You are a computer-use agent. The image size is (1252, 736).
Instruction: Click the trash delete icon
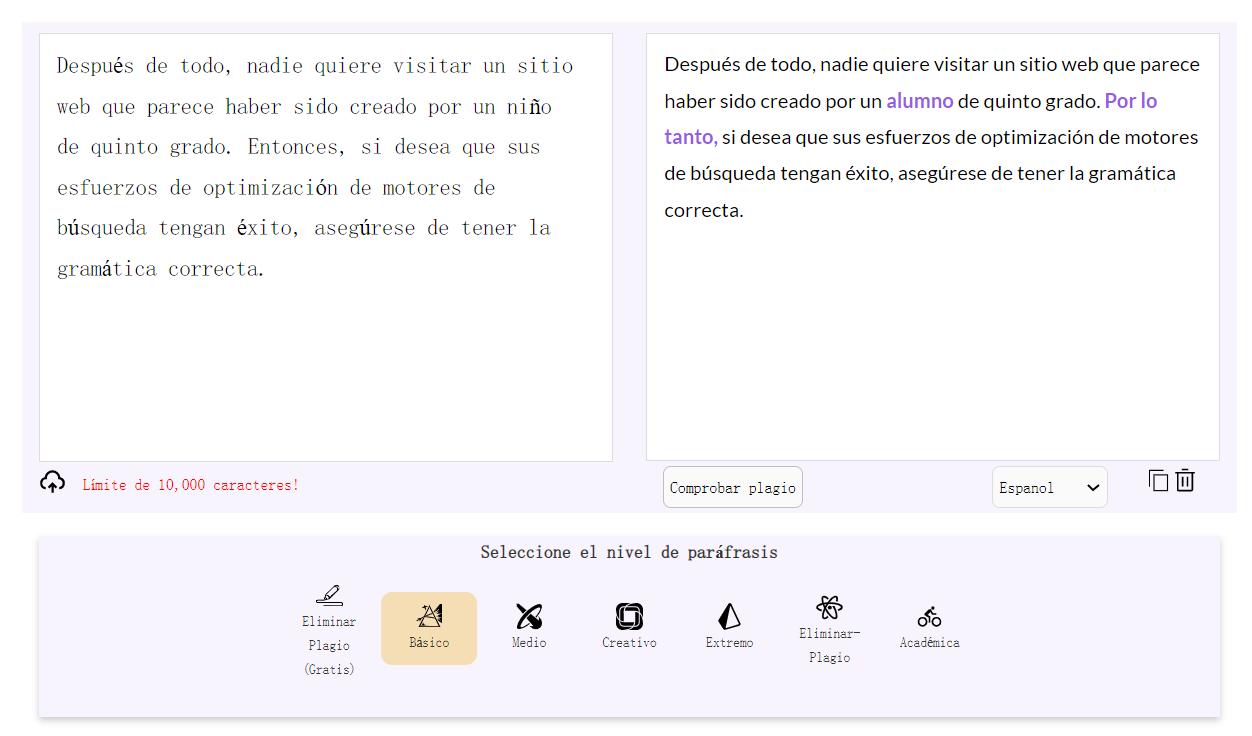(1185, 480)
